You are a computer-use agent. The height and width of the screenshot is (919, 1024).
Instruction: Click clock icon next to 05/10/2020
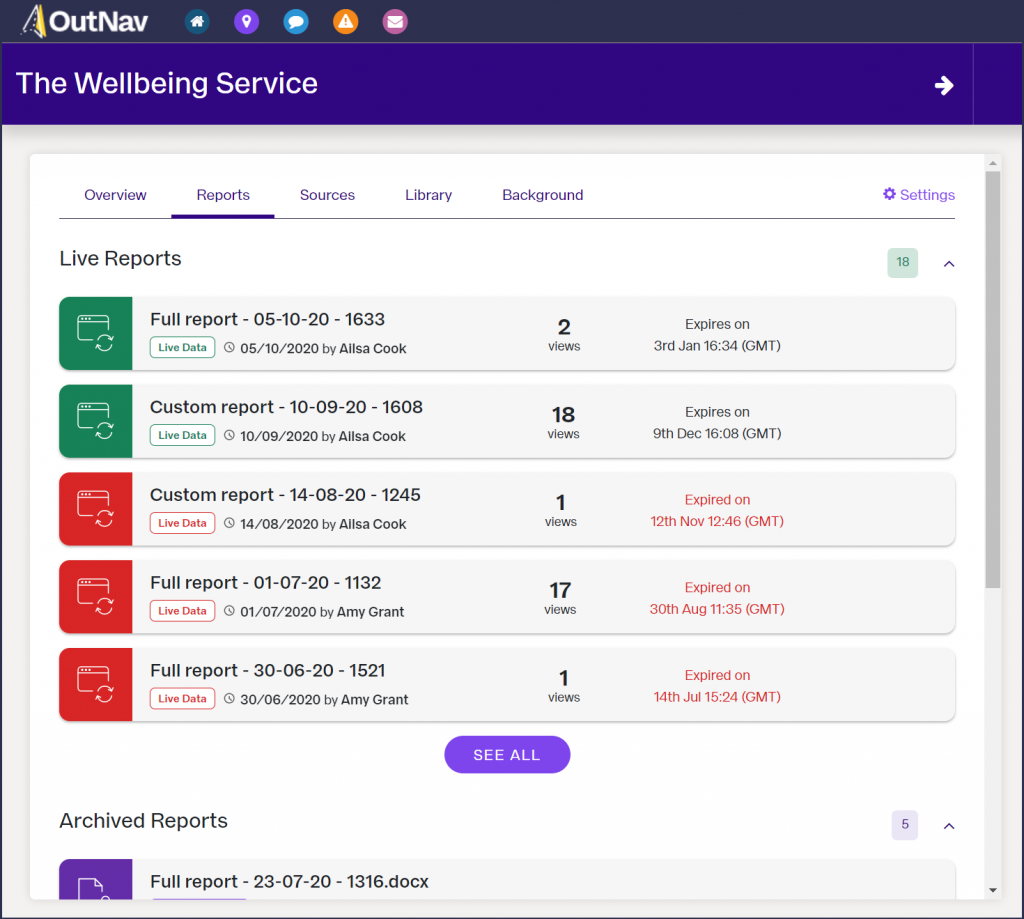(x=229, y=347)
